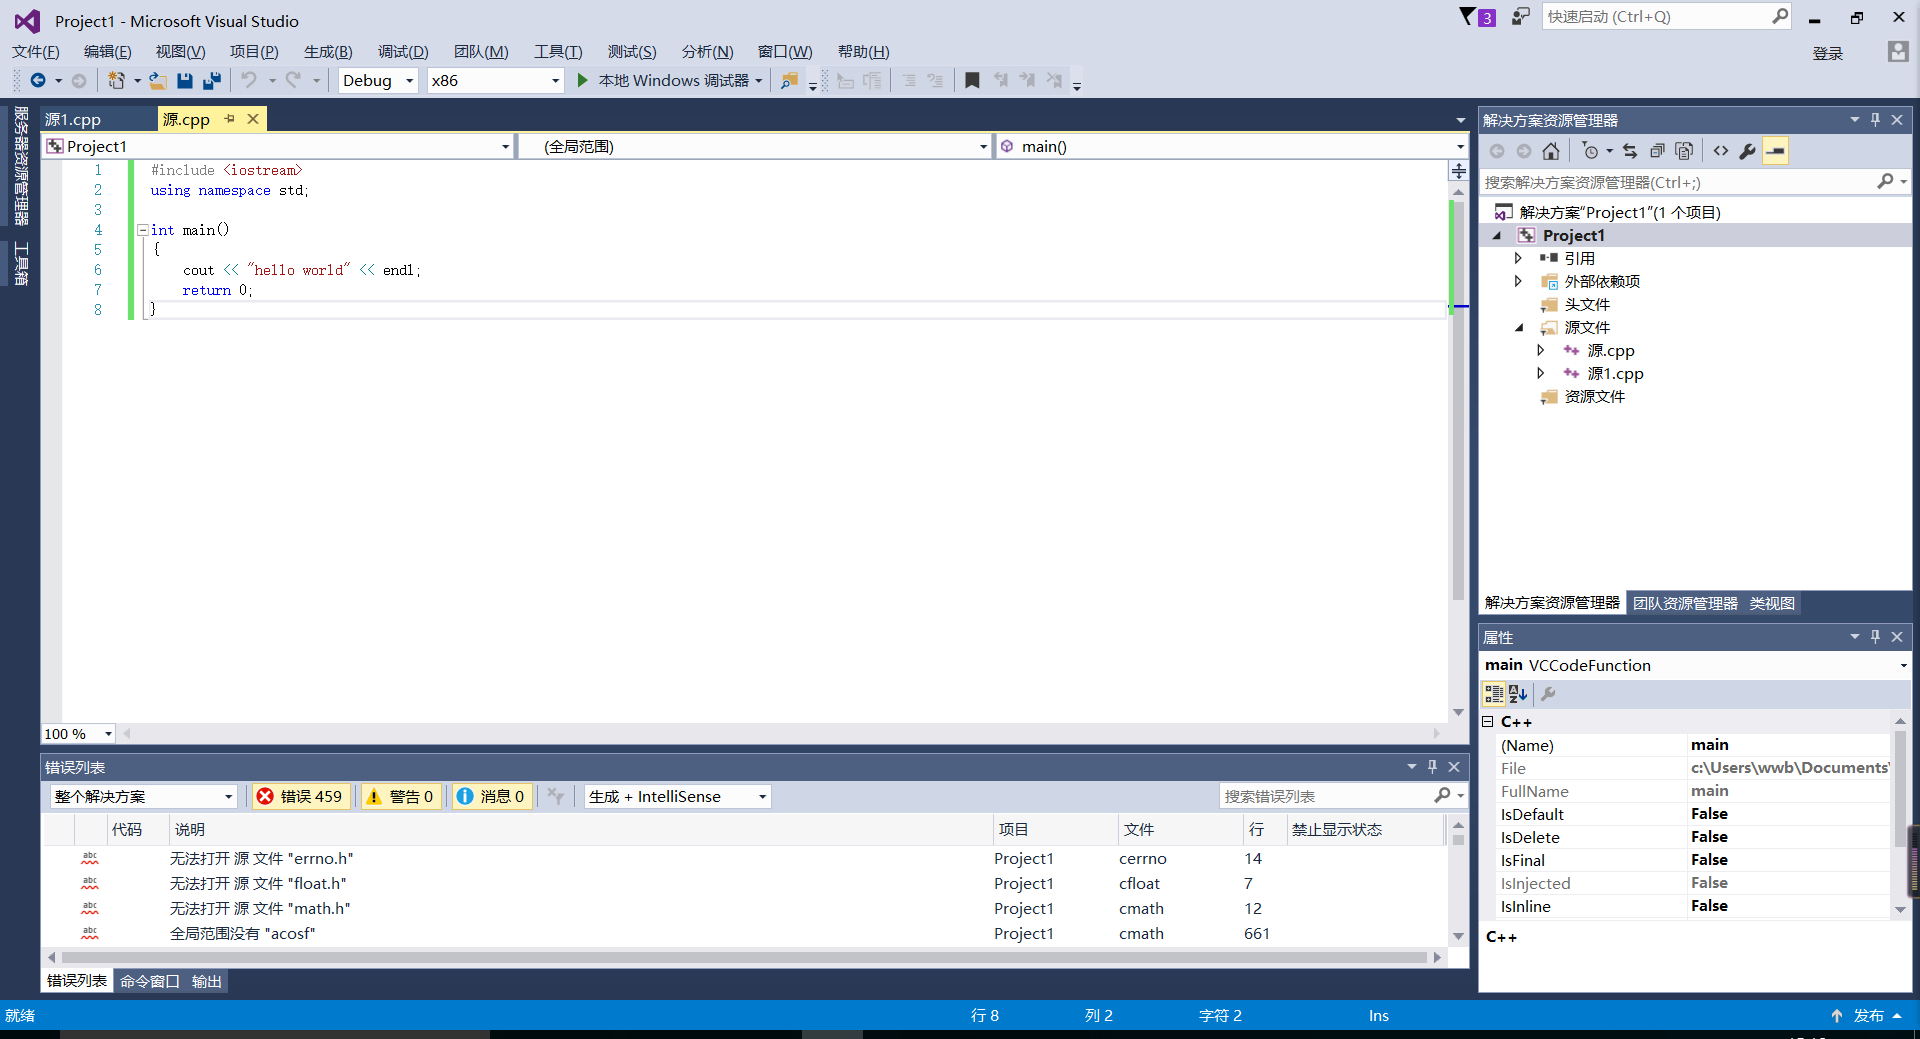Click the undo arrow in the toolbar

coord(249,80)
